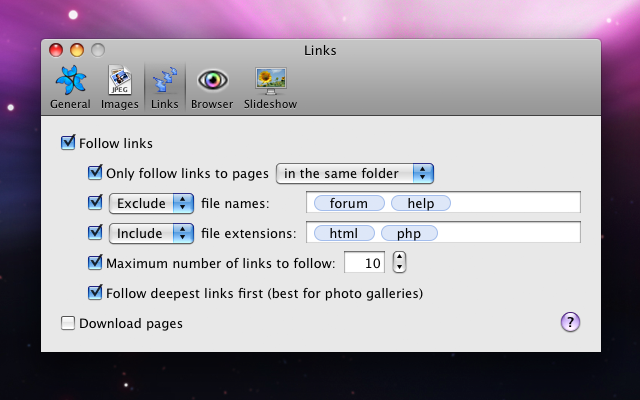Select the Links toolbar icon
The height and width of the screenshot is (400, 640).
164,87
